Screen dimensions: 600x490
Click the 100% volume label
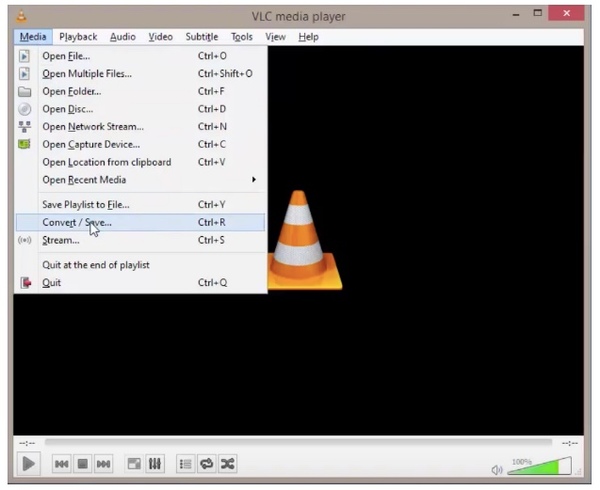tap(522, 462)
